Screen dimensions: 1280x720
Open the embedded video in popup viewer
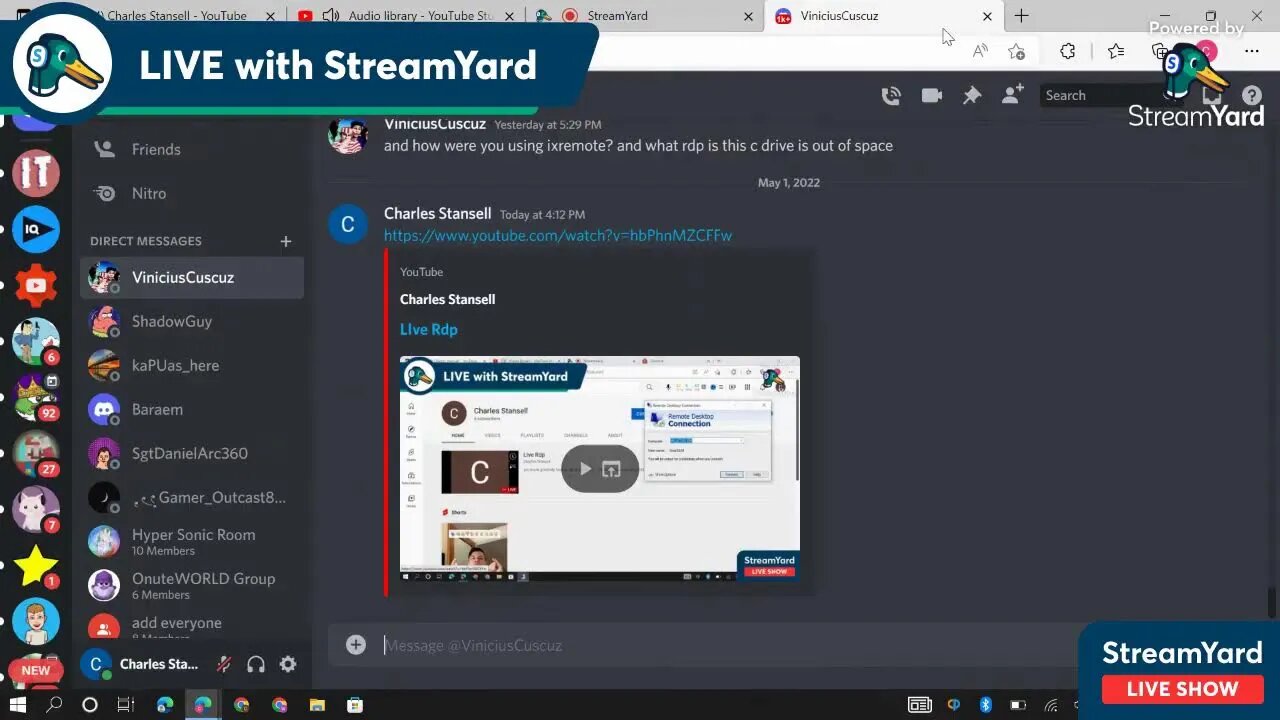pyautogui.click(x=612, y=469)
